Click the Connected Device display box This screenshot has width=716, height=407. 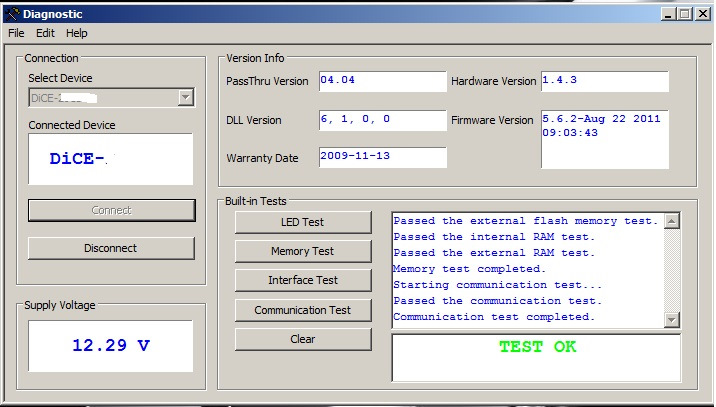[111, 159]
